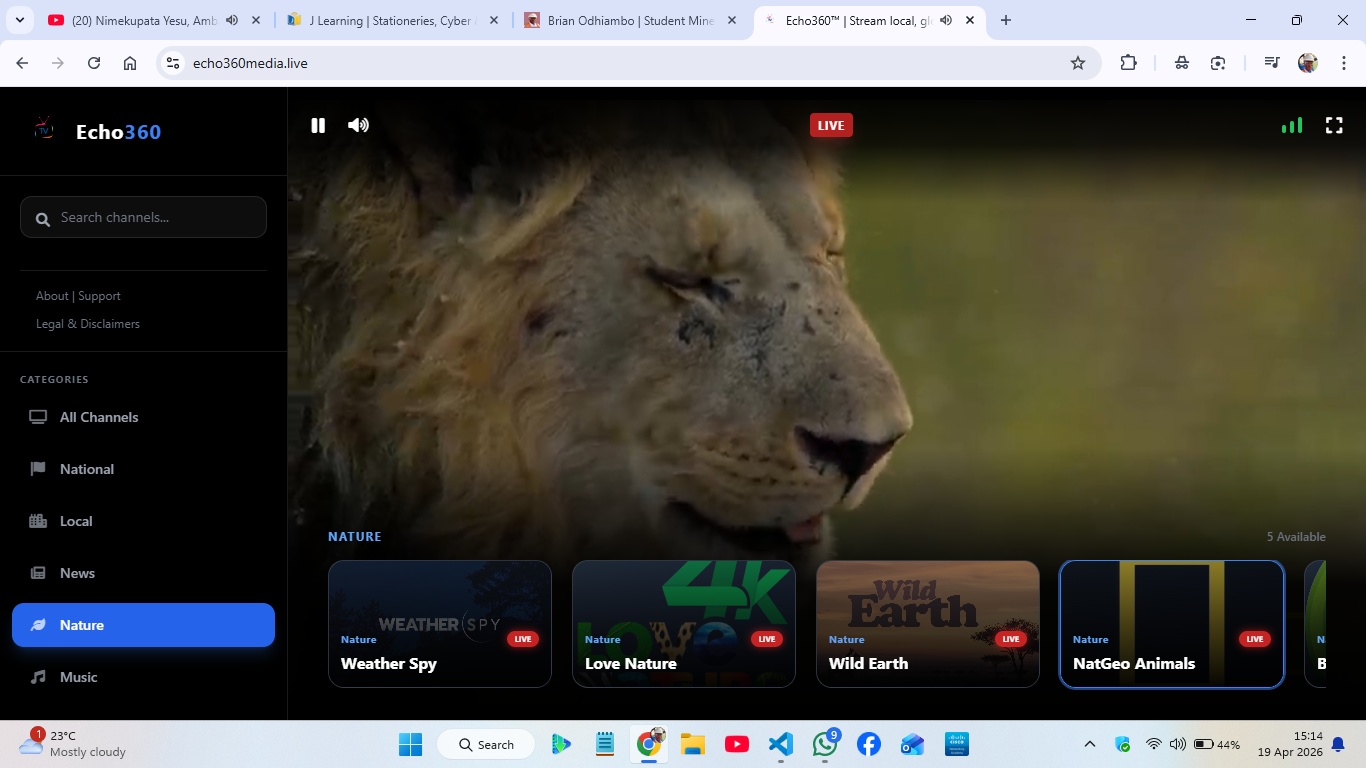Go to the browser home page
This screenshot has height=768, width=1366.
pyautogui.click(x=130, y=63)
